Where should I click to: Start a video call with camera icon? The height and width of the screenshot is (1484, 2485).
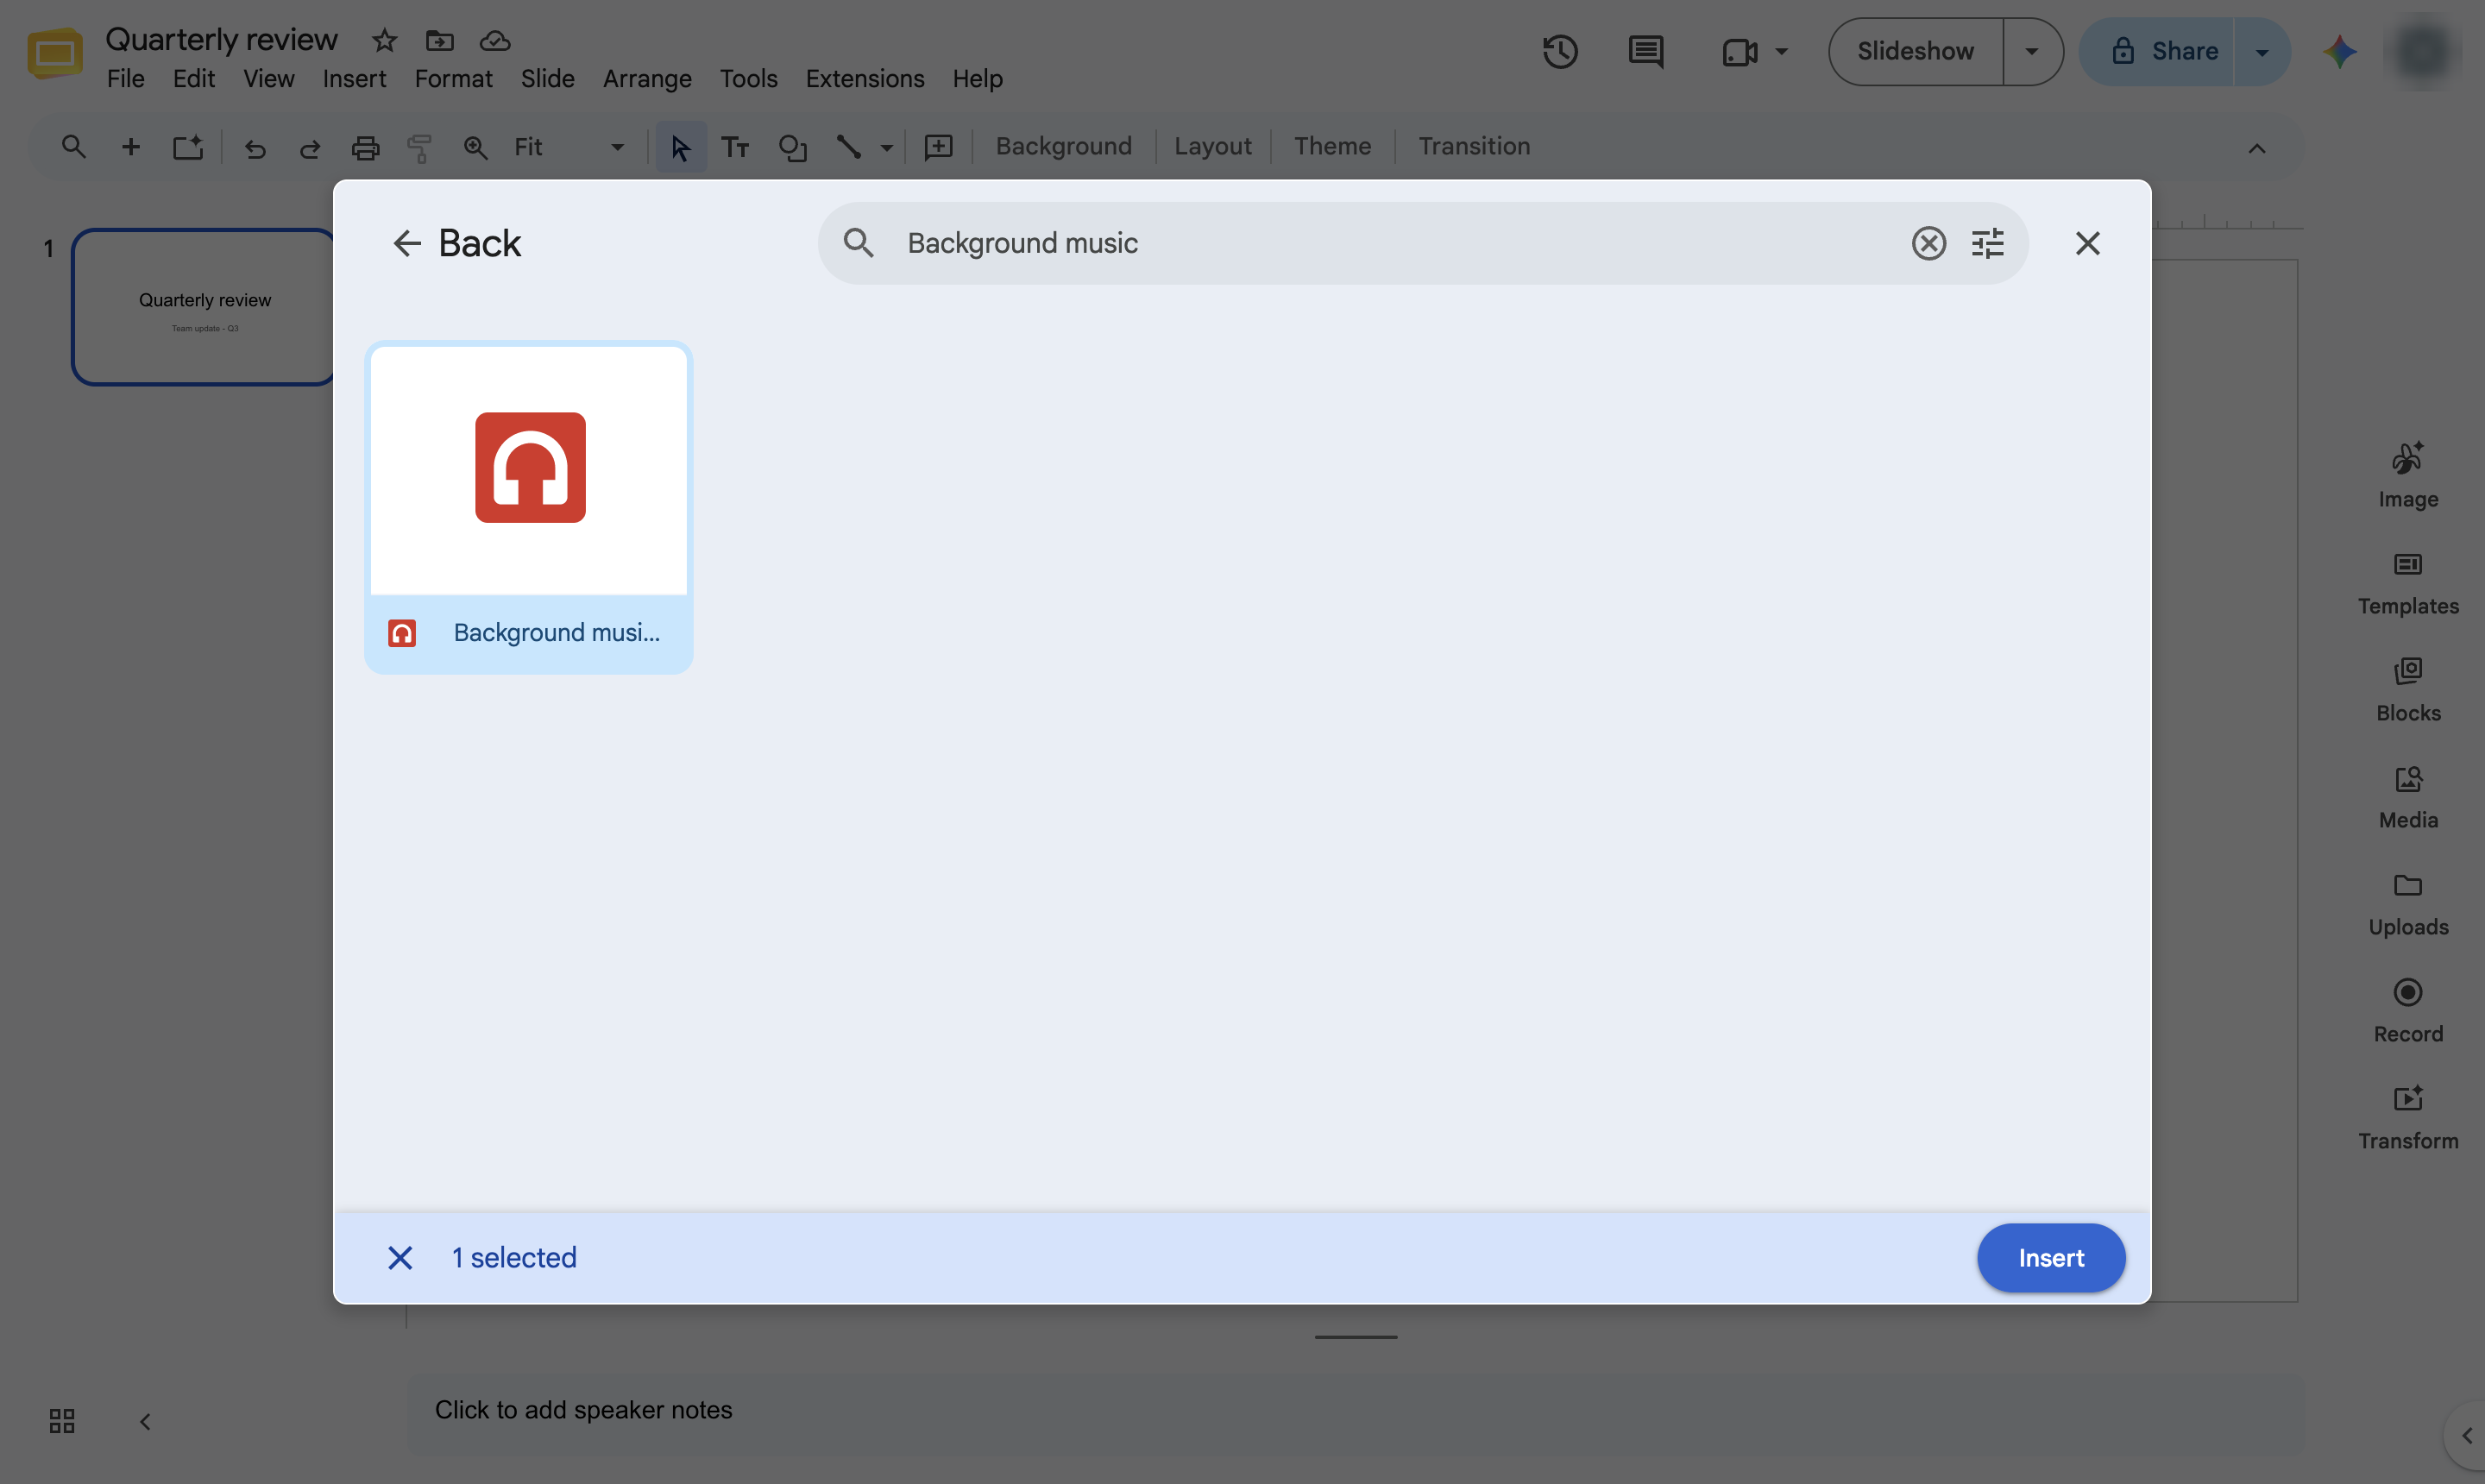click(1739, 51)
